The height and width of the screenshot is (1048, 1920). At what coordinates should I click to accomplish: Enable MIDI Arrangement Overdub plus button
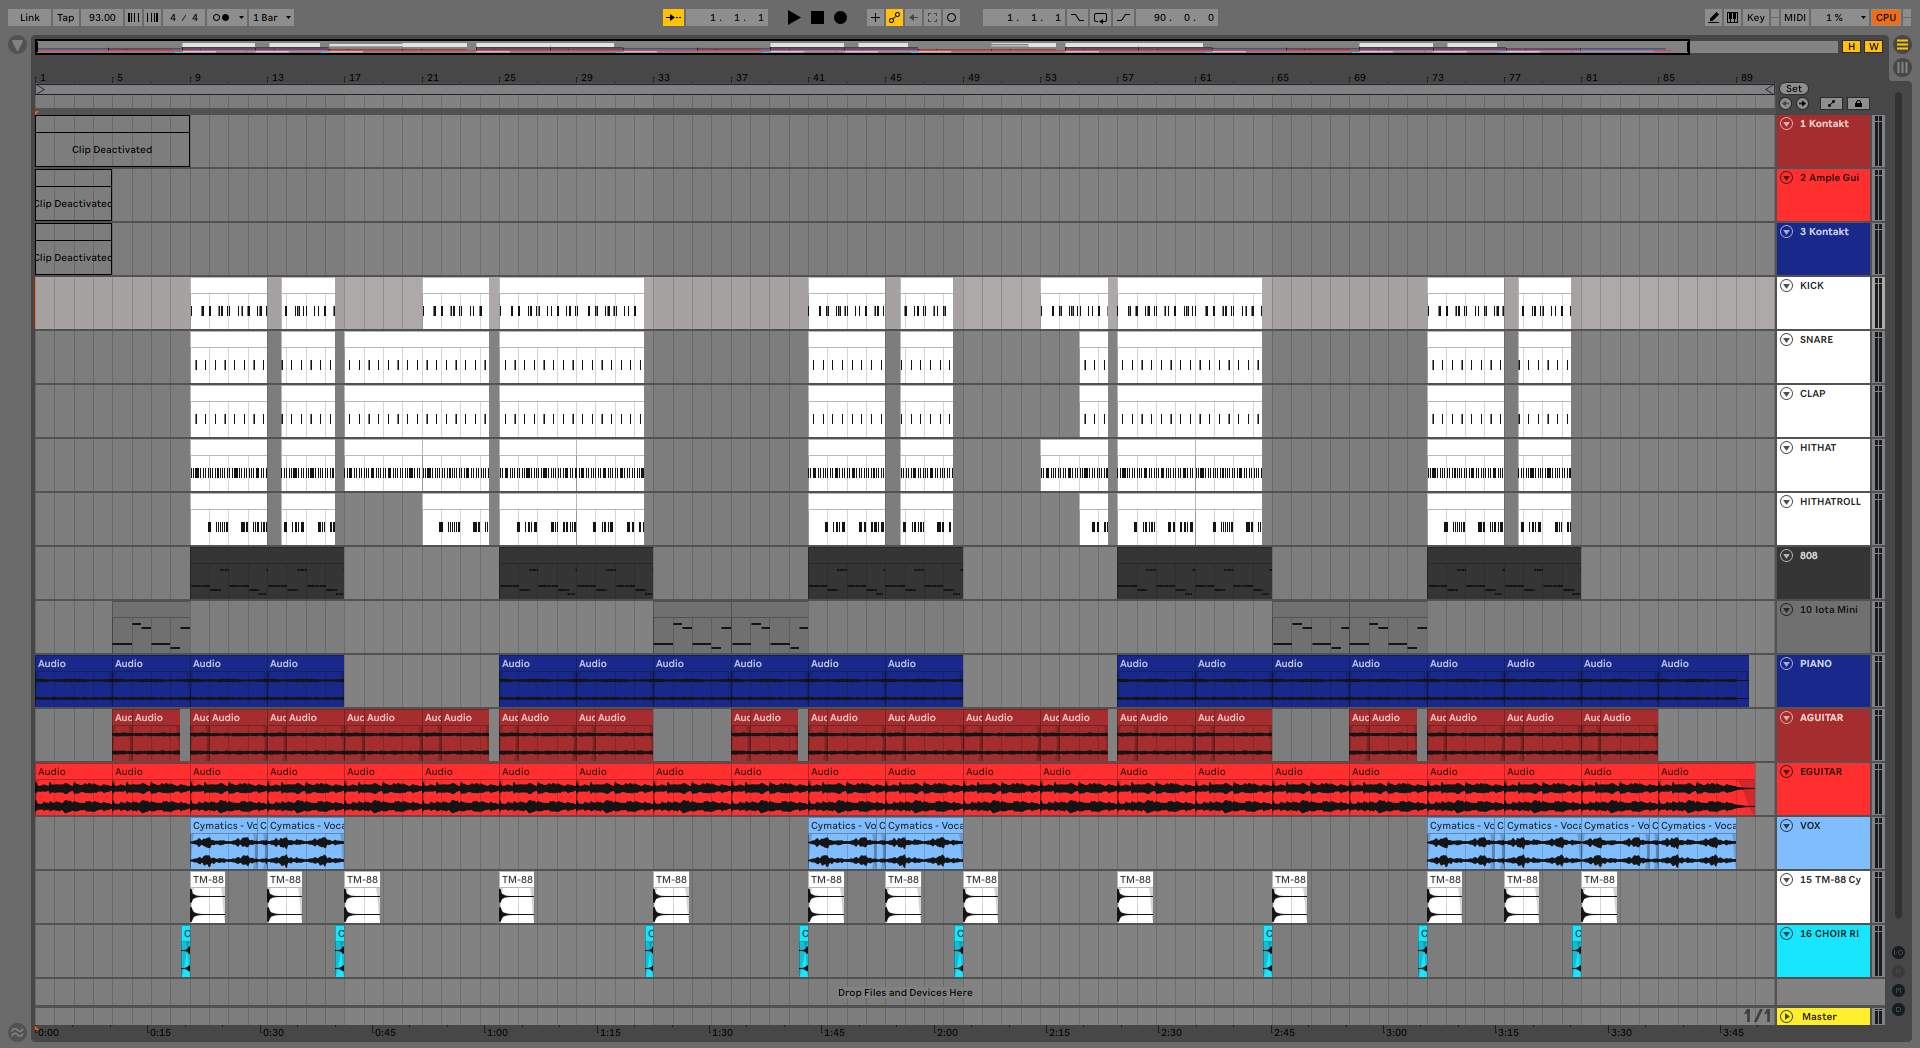tap(875, 17)
